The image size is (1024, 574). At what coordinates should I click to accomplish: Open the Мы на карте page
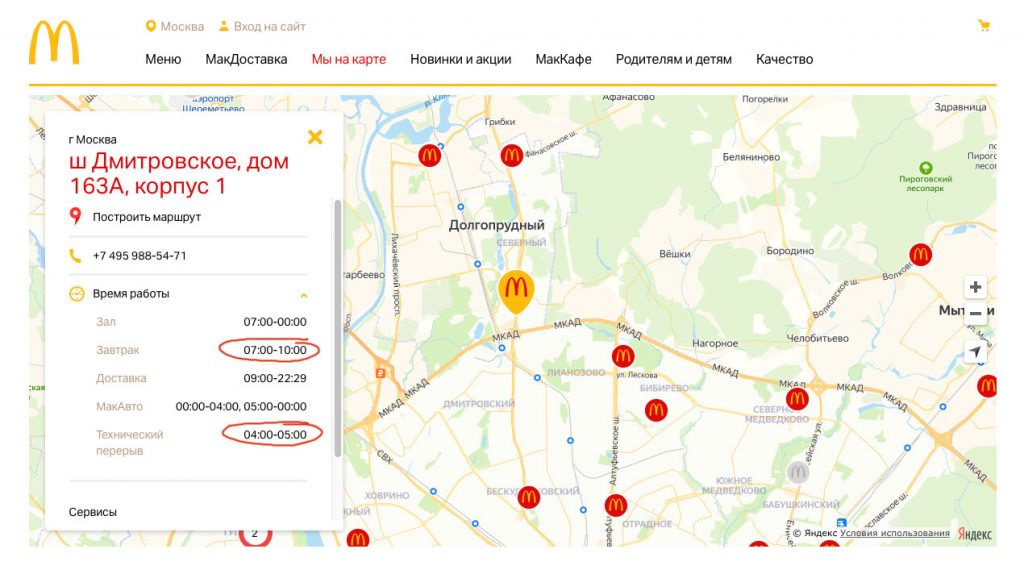tap(349, 59)
